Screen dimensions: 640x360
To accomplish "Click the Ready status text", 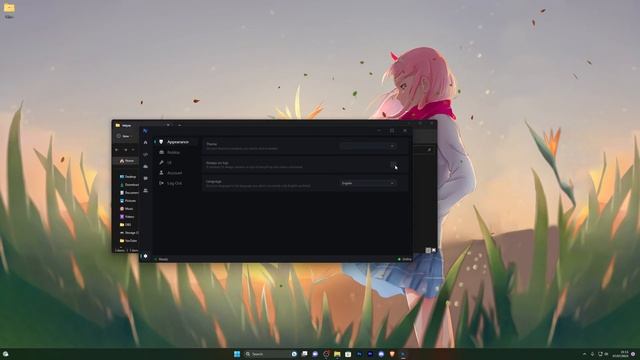I will [163, 259].
